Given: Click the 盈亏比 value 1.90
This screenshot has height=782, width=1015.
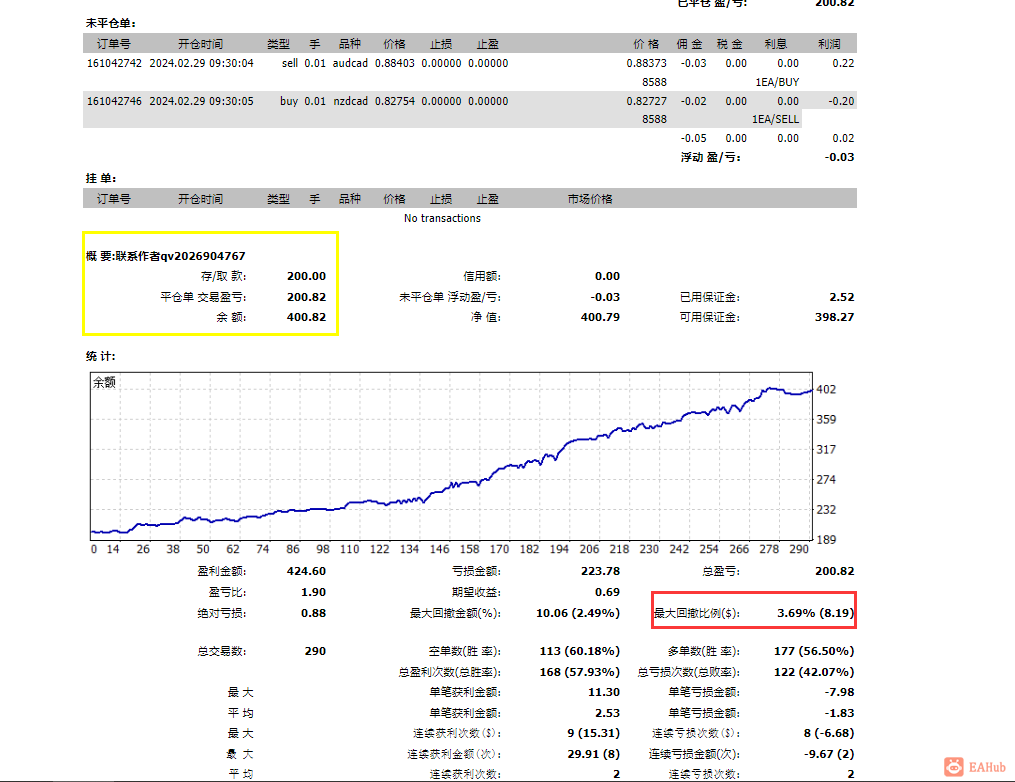Looking at the screenshot, I should pyautogui.click(x=313, y=592).
